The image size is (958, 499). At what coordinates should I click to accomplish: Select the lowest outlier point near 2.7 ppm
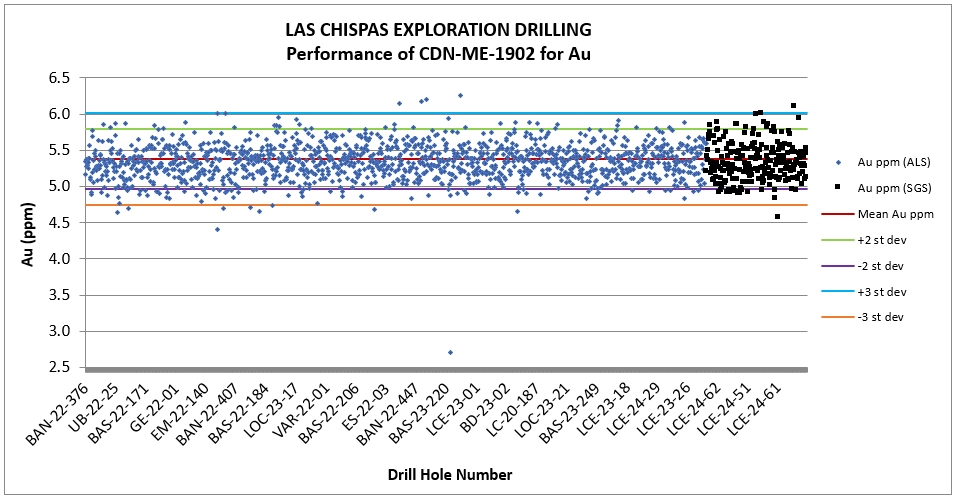pyautogui.click(x=450, y=352)
